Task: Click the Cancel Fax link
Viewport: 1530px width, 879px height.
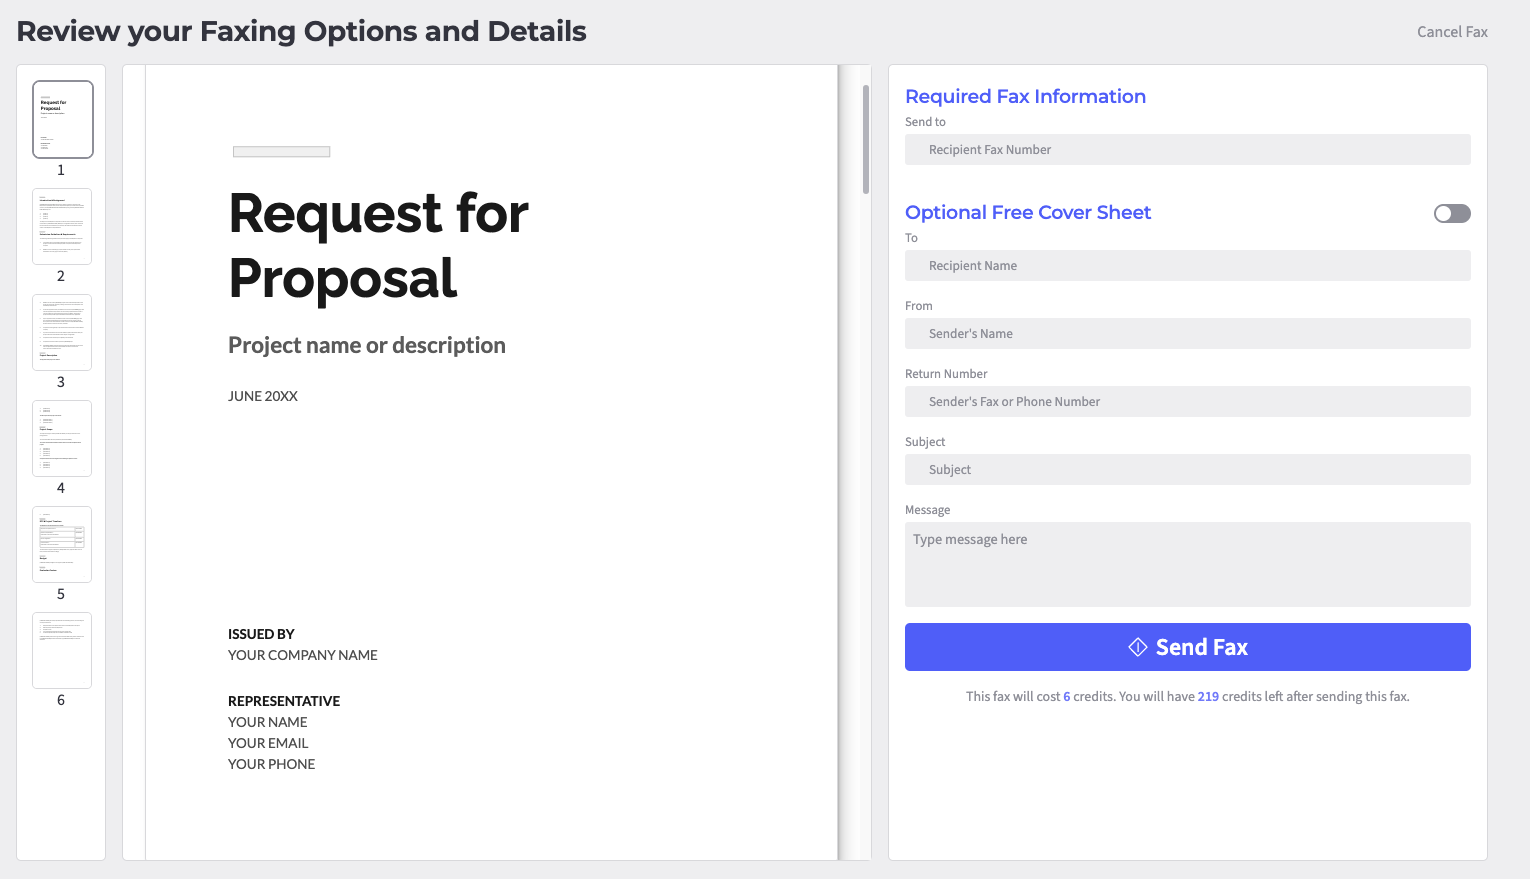Action: 1452,32
